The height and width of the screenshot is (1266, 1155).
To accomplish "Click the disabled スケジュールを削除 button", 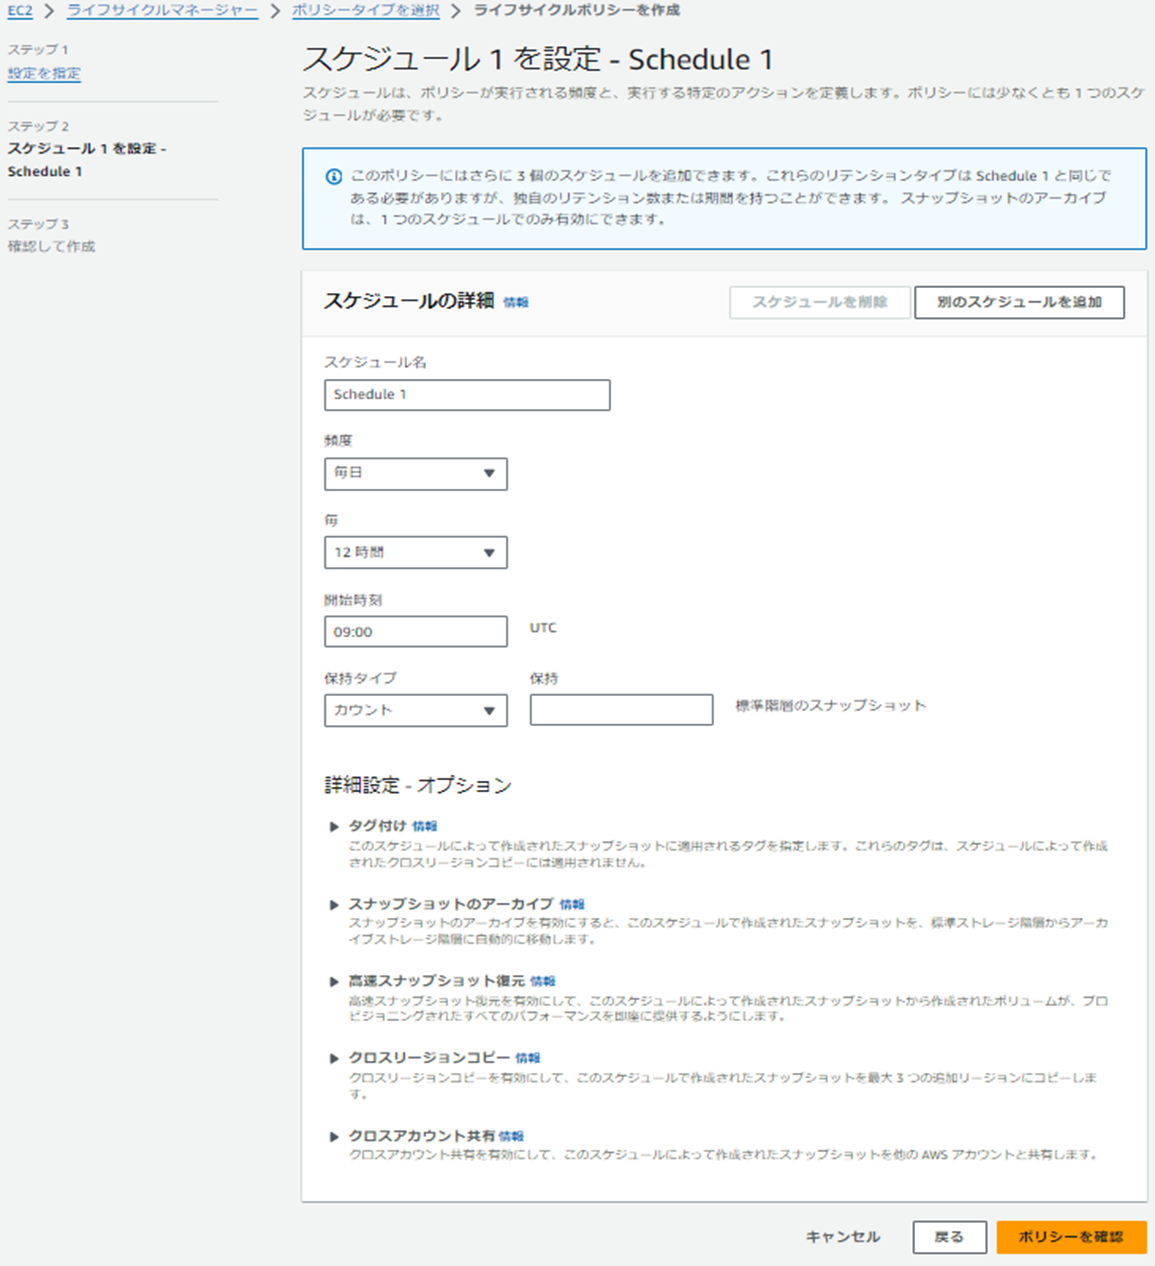I will 820,302.
